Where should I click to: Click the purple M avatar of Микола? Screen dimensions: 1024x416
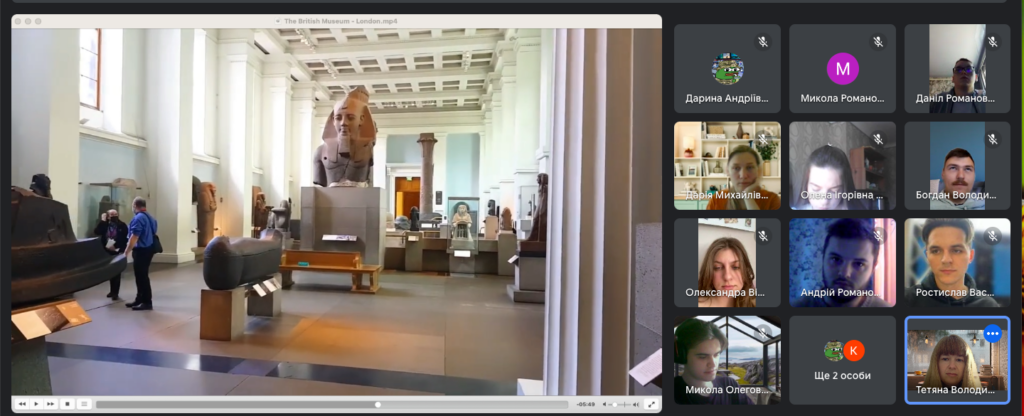coord(842,69)
